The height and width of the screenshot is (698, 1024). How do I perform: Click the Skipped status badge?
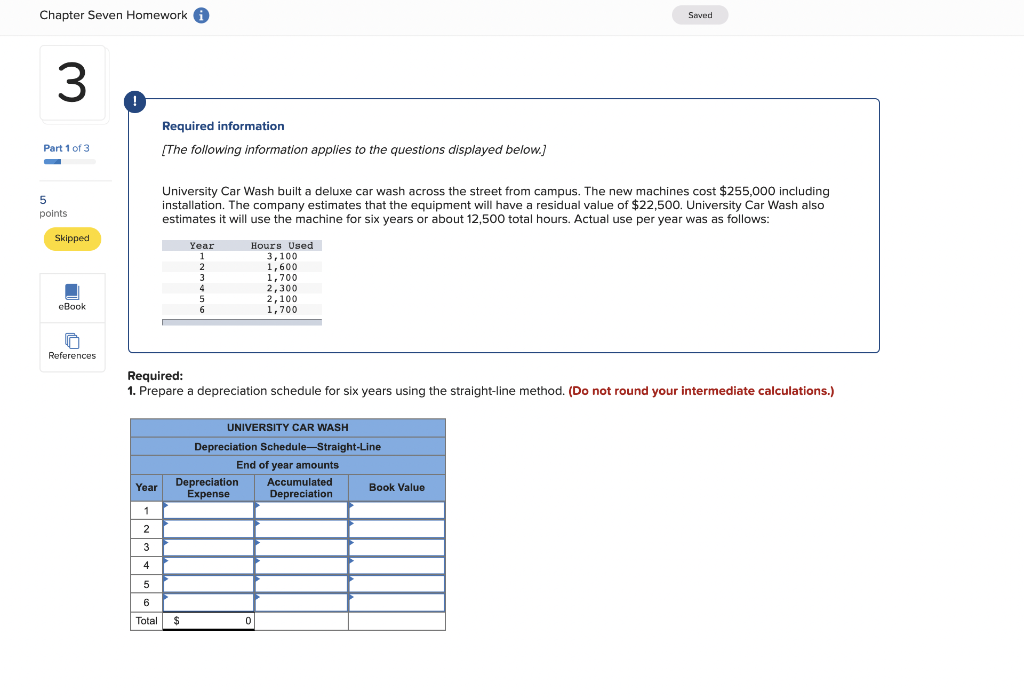(x=72, y=238)
